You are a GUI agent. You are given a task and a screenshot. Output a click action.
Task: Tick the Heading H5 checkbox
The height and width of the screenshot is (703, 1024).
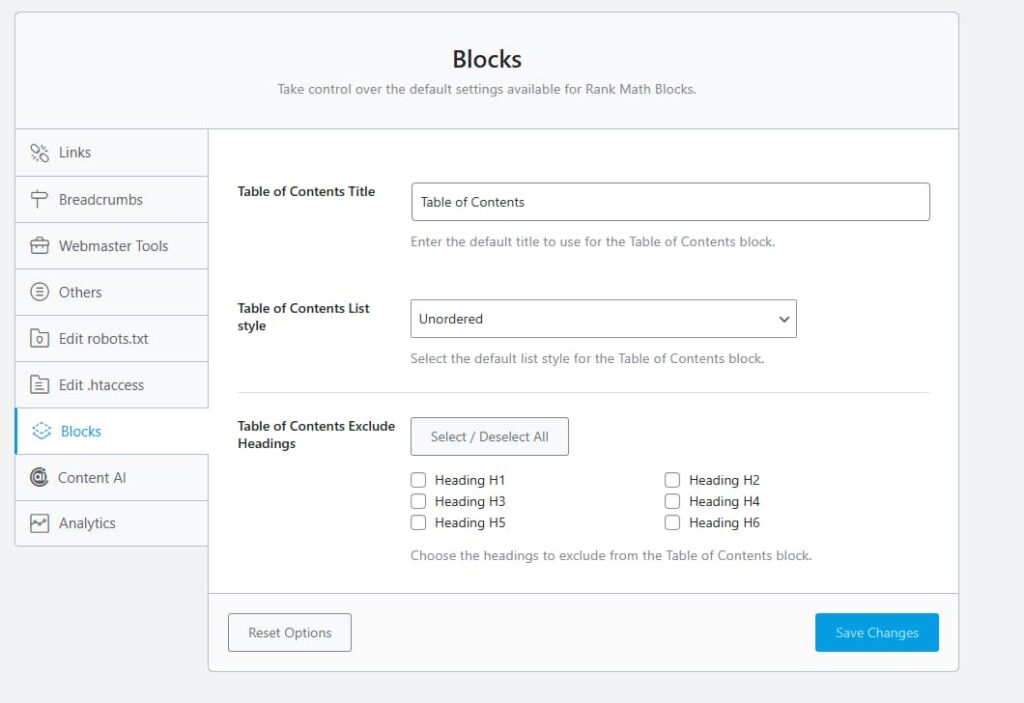[419, 523]
